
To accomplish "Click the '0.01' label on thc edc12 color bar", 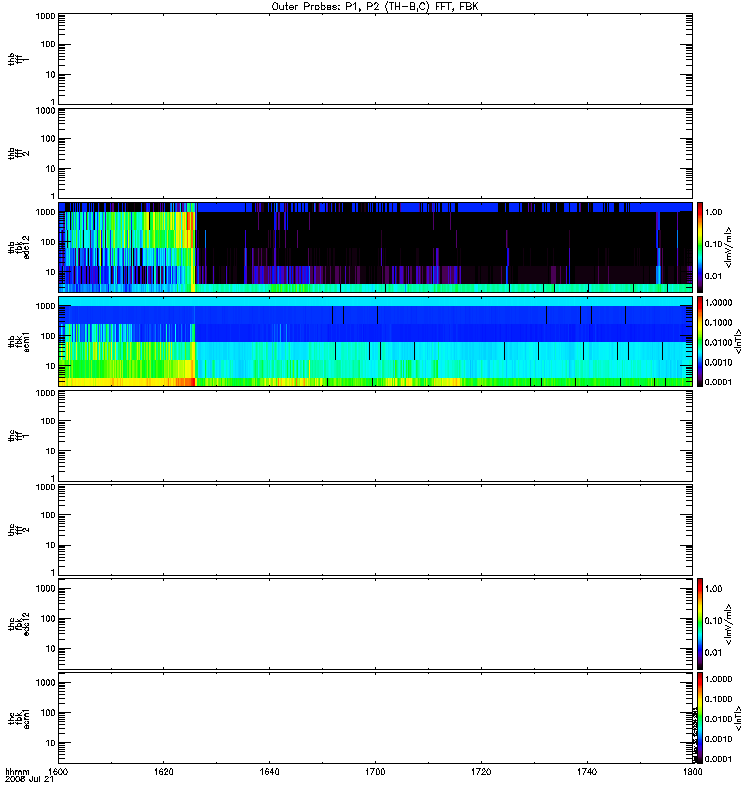I will point(713,653).
